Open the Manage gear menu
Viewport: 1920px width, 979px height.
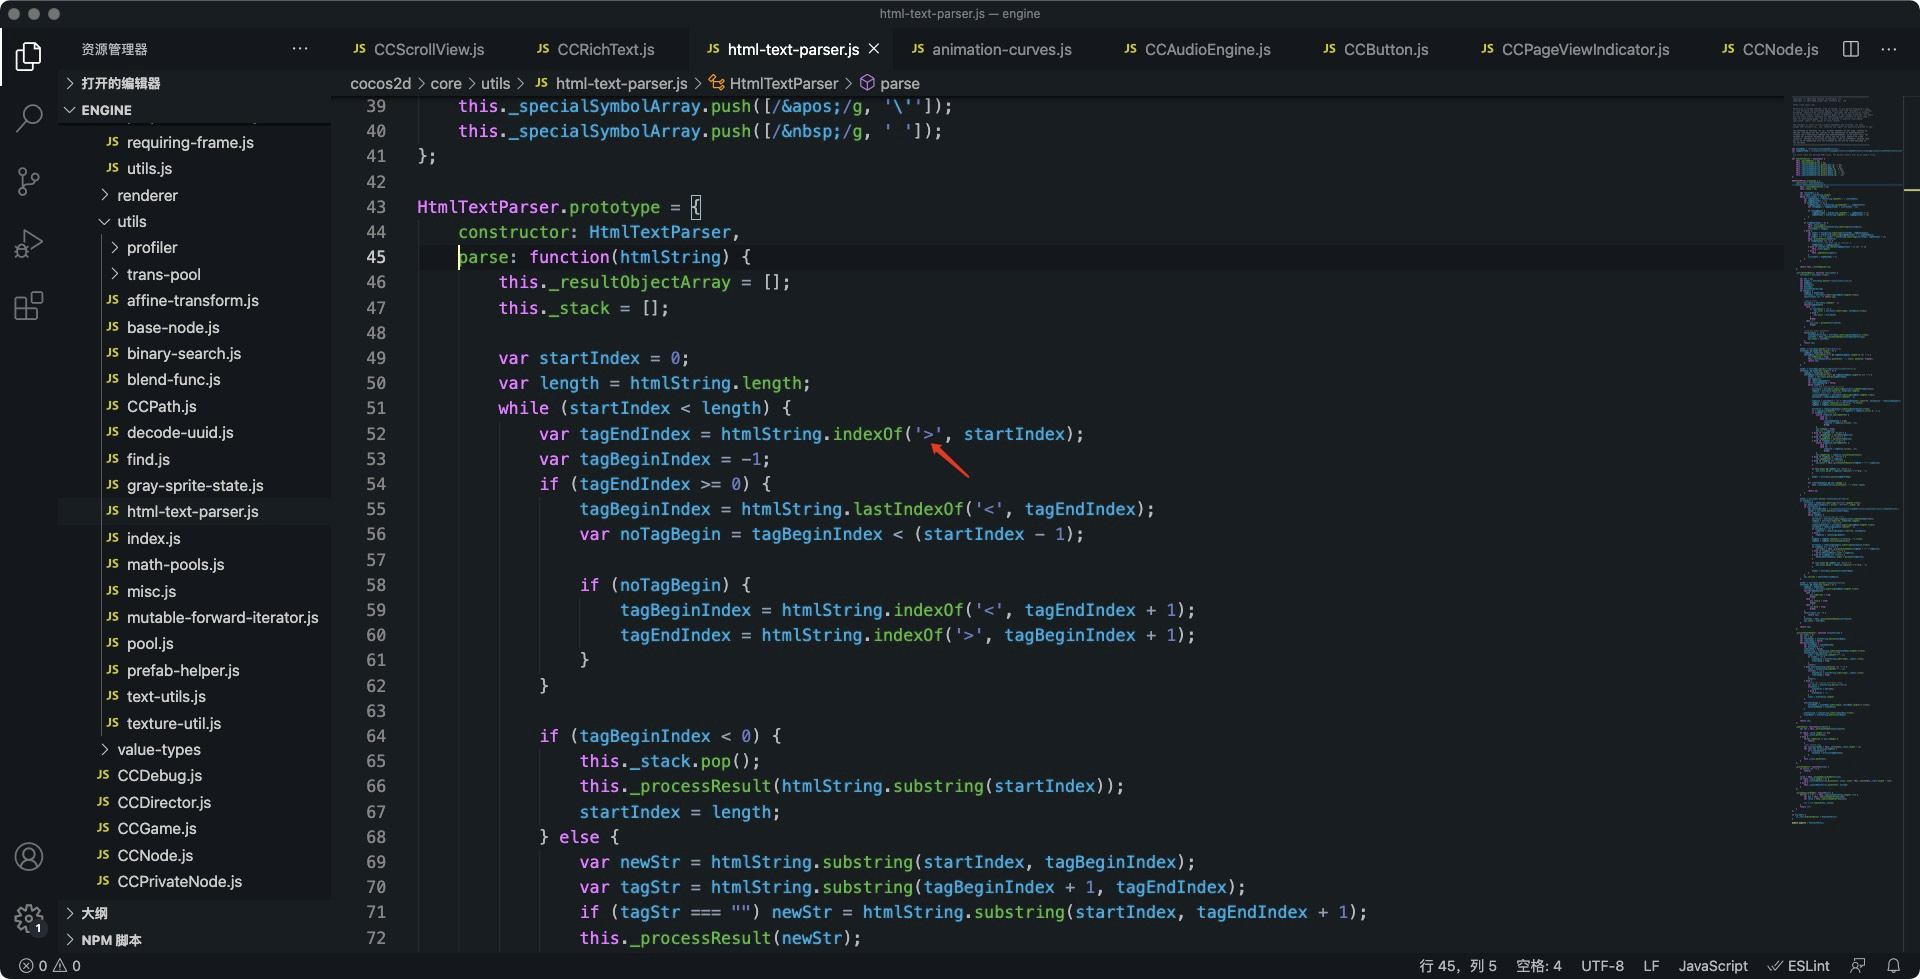29,918
